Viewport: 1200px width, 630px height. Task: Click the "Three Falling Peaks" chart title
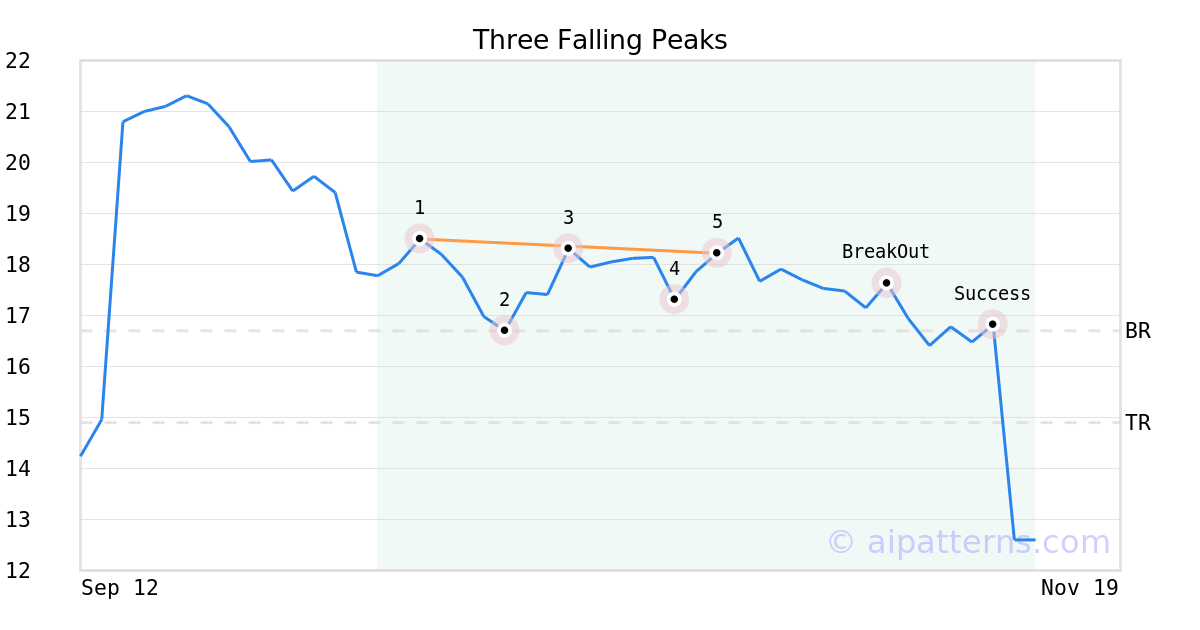[600, 40]
